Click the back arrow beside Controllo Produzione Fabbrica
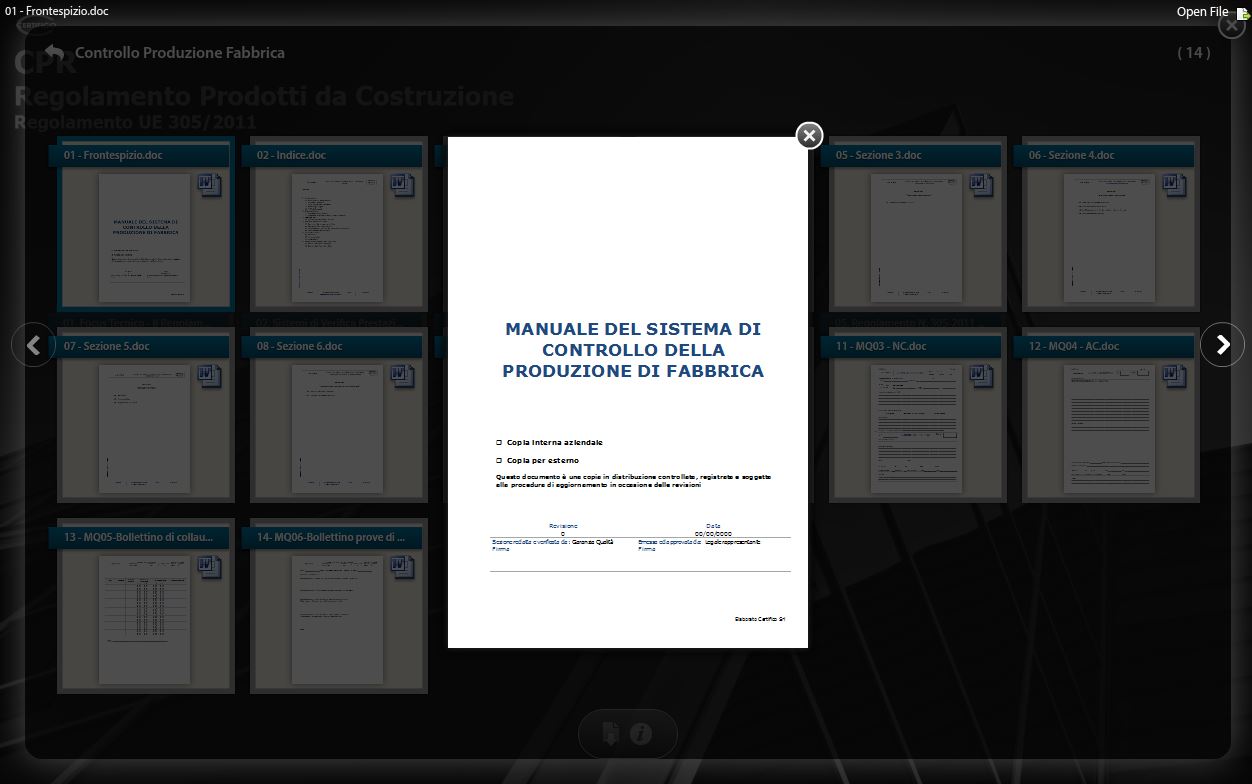1252x784 pixels. click(x=54, y=53)
